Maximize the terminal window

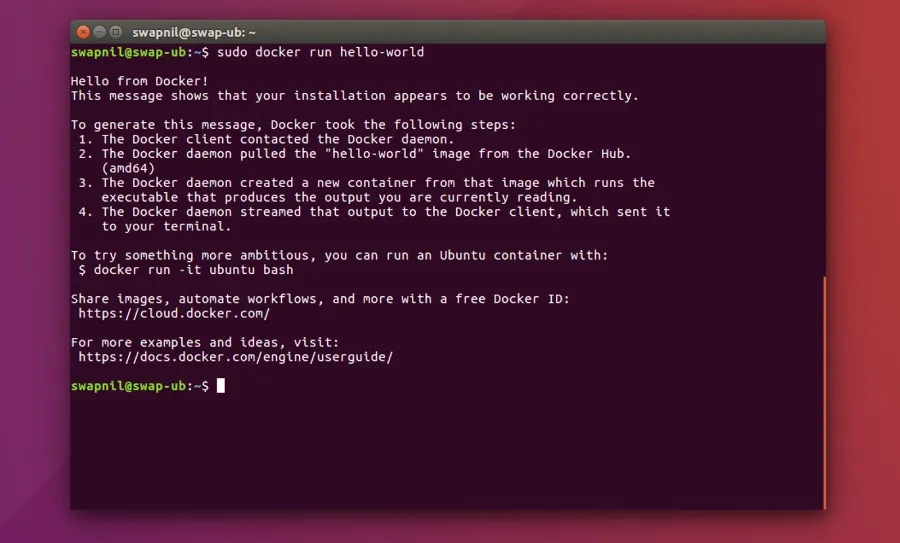[x=115, y=32]
